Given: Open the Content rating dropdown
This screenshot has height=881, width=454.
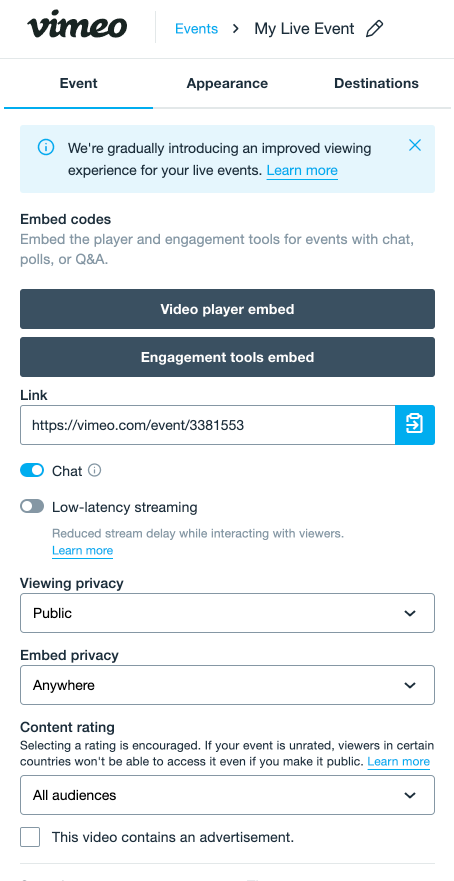Looking at the screenshot, I should [x=228, y=795].
